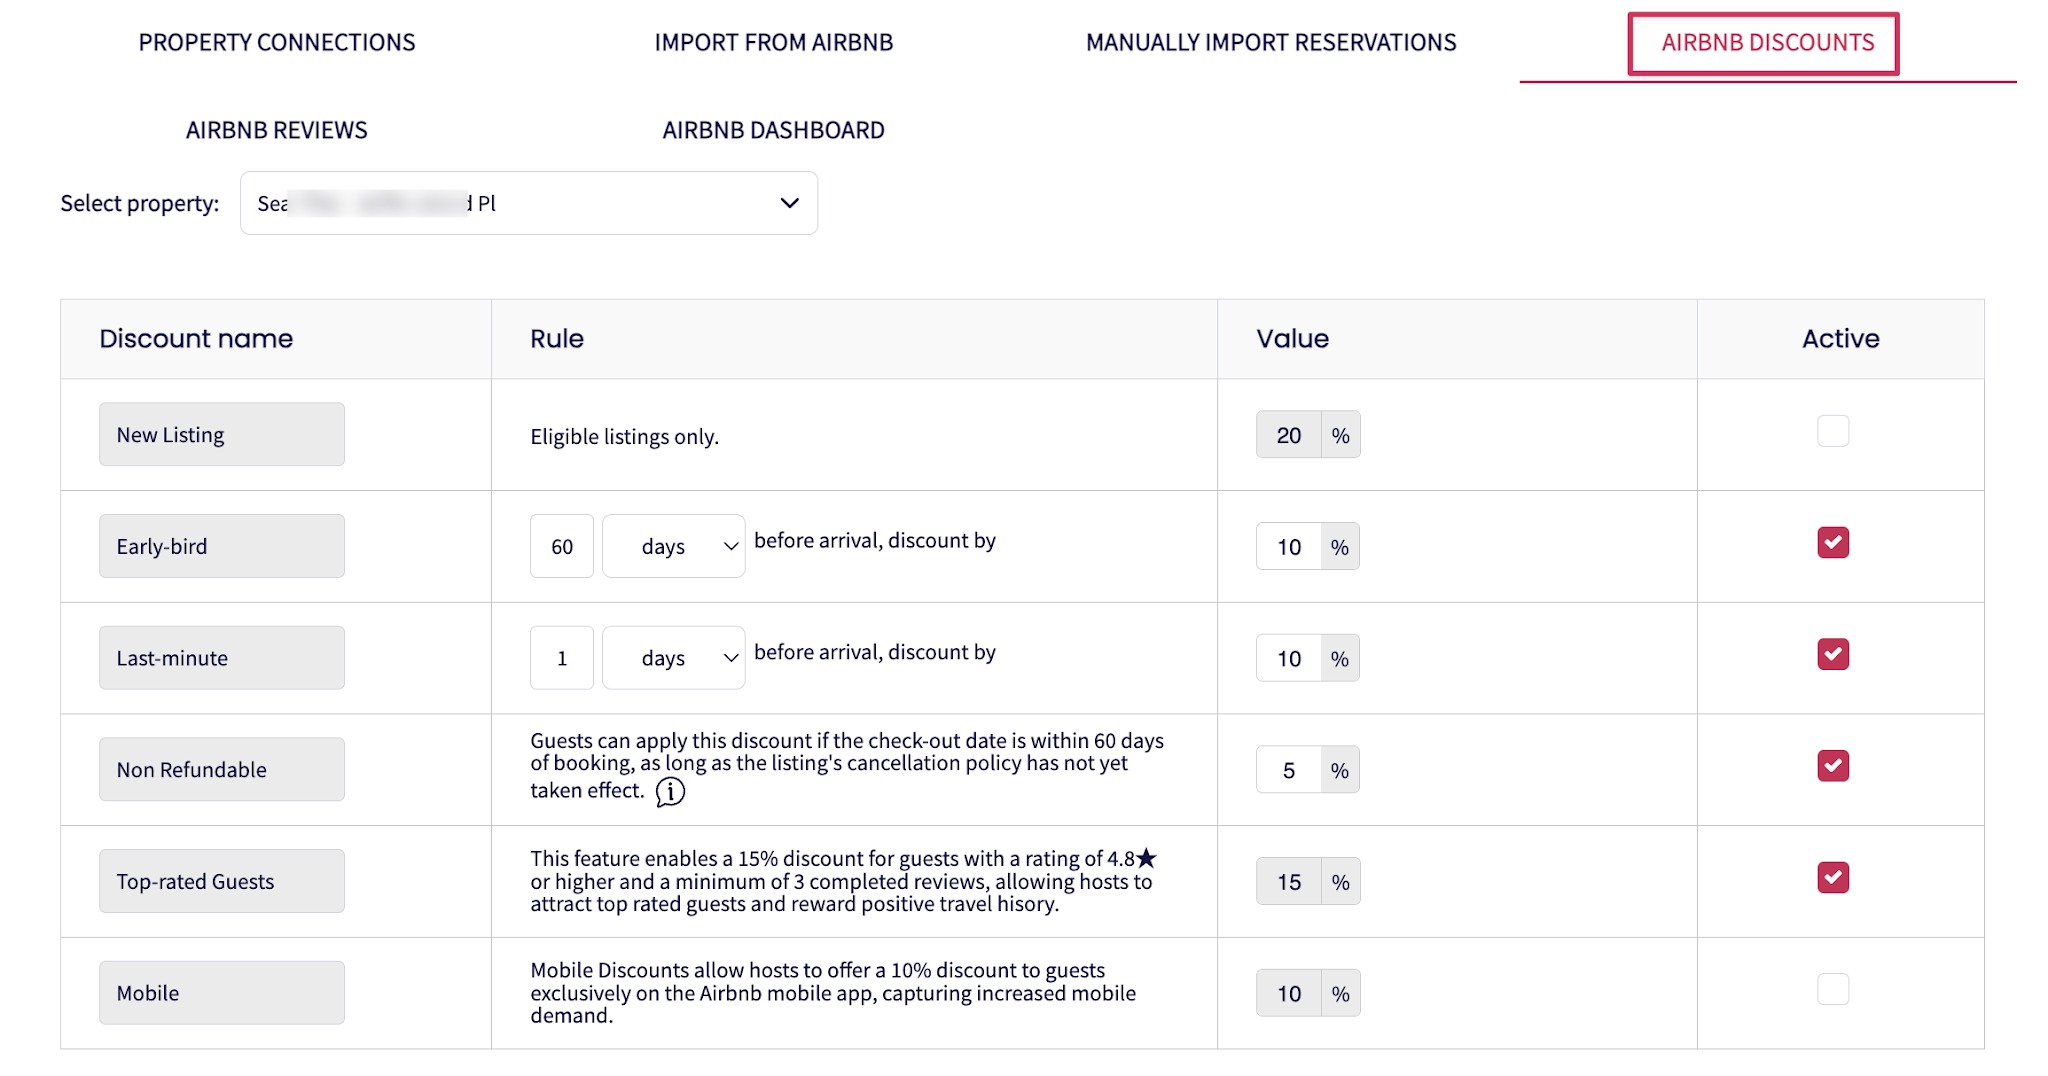Click the Last-minute 1 day input field
Image resolution: width=2048 pixels, height=1076 pixels.
coord(562,658)
